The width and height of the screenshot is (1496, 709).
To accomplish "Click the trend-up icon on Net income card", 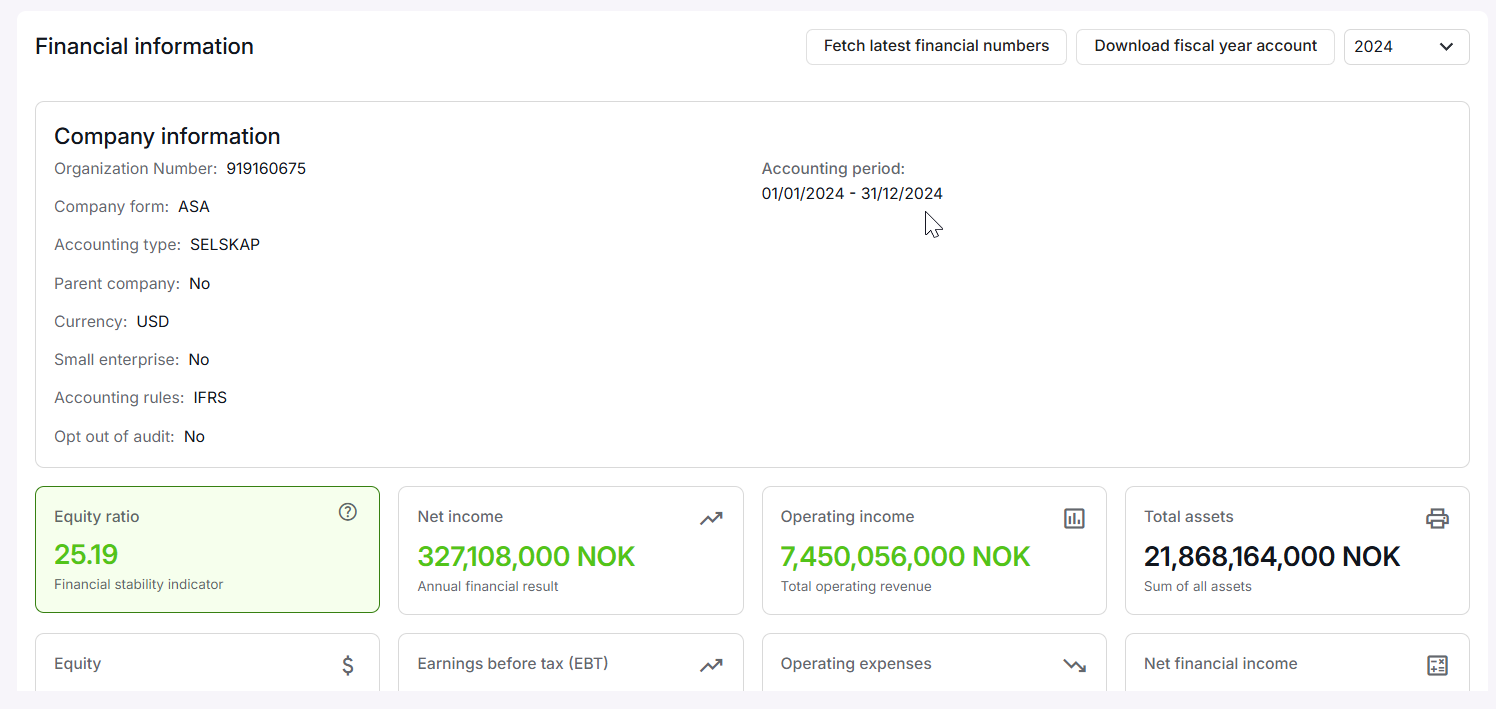I will coord(711,518).
